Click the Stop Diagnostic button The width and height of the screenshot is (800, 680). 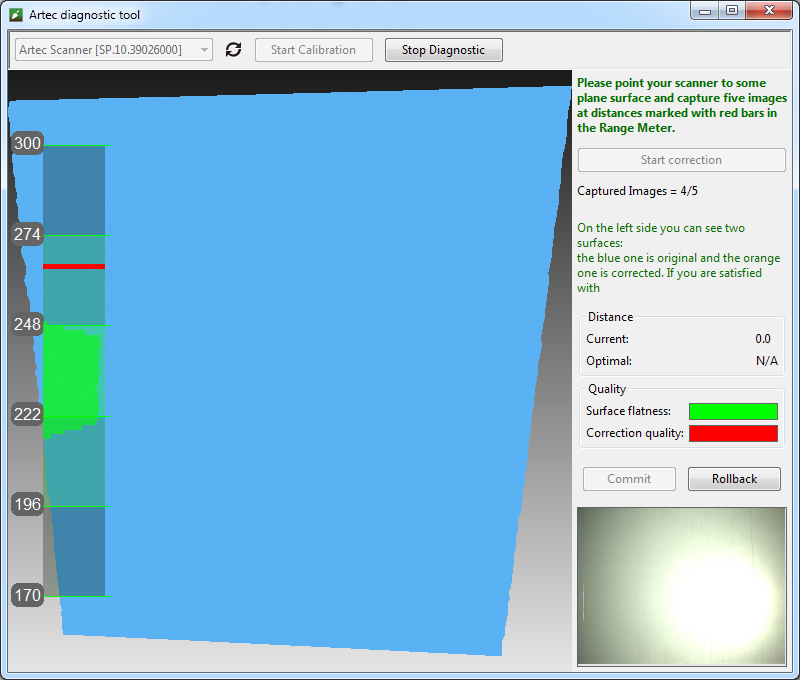click(443, 50)
